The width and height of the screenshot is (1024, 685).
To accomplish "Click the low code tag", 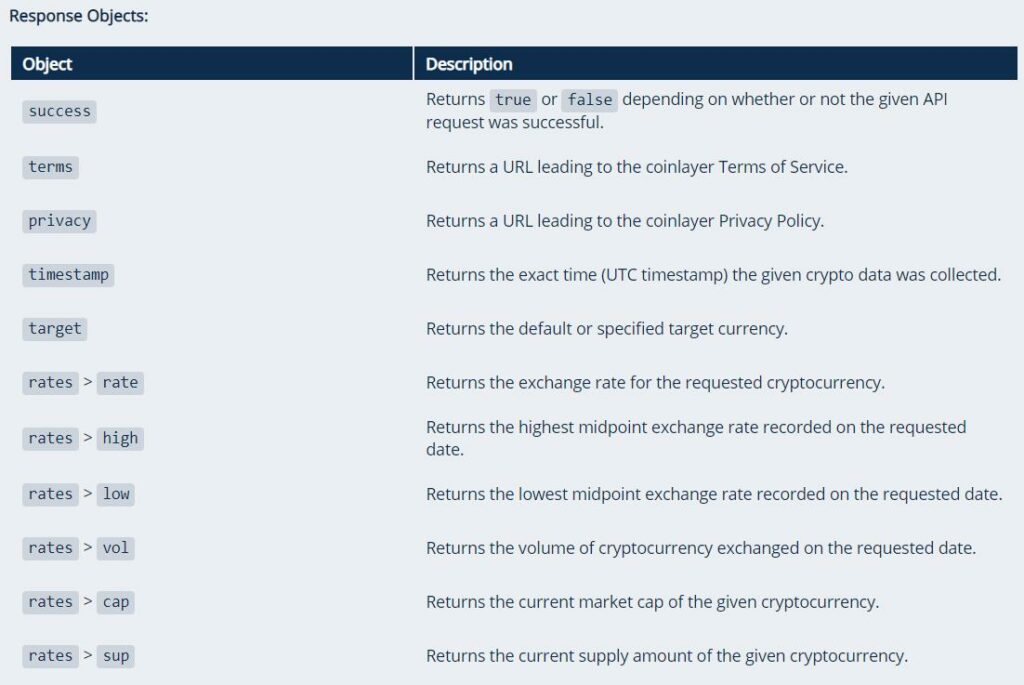I will coord(116,494).
